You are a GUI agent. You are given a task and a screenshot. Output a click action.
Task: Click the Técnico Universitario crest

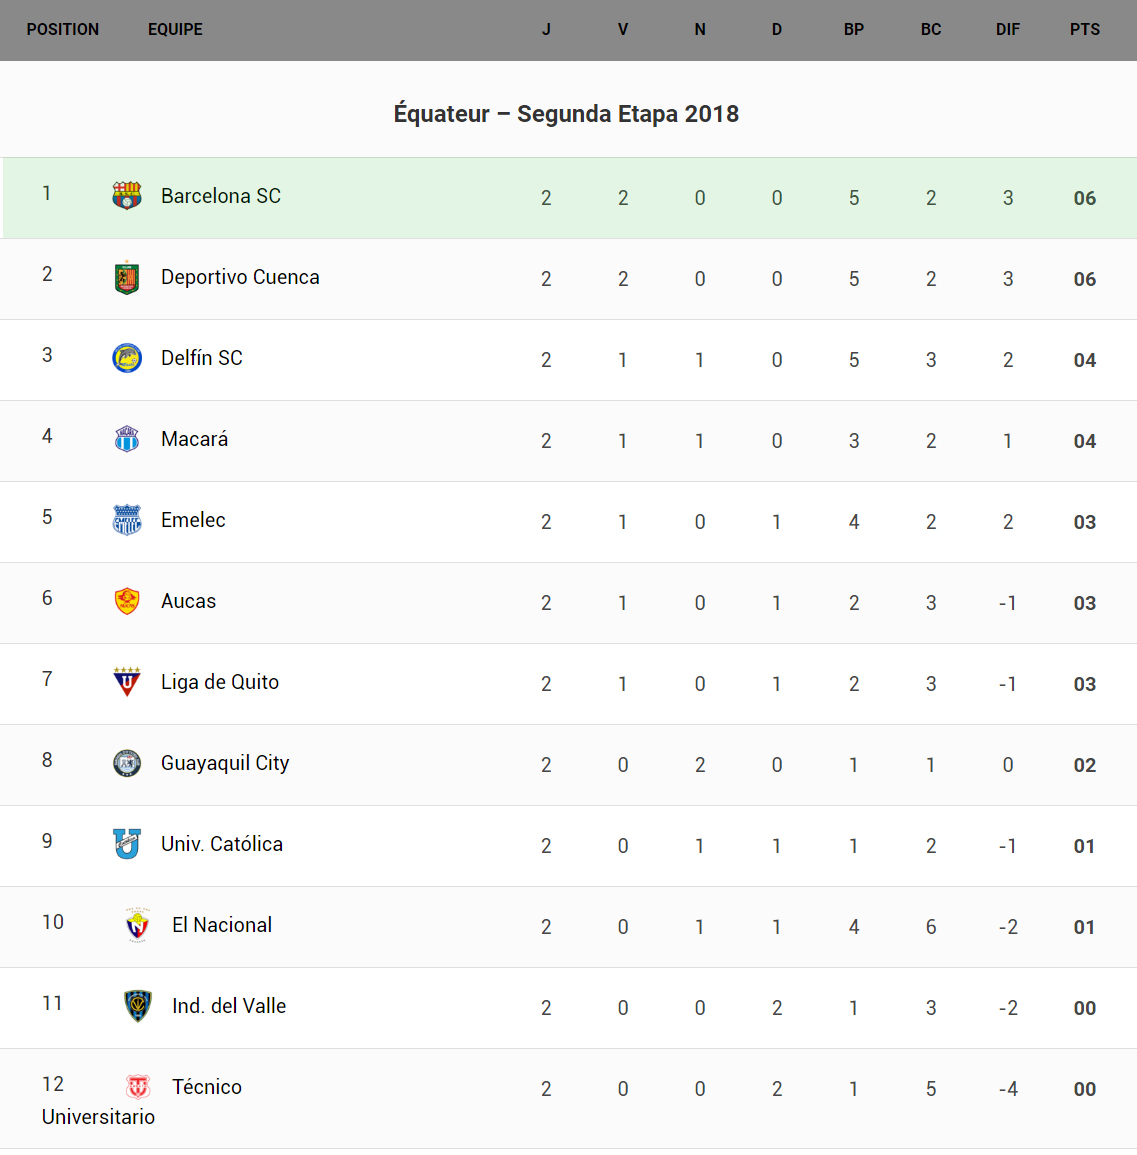click(x=138, y=1087)
